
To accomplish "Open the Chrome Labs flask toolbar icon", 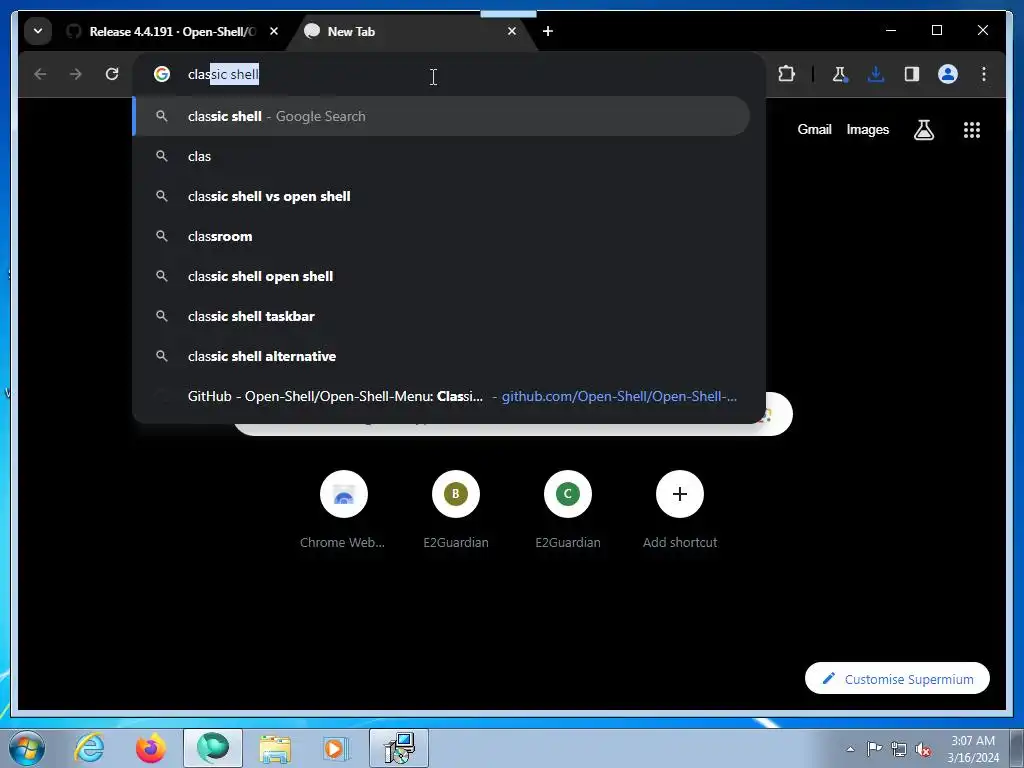I will click(x=840, y=74).
